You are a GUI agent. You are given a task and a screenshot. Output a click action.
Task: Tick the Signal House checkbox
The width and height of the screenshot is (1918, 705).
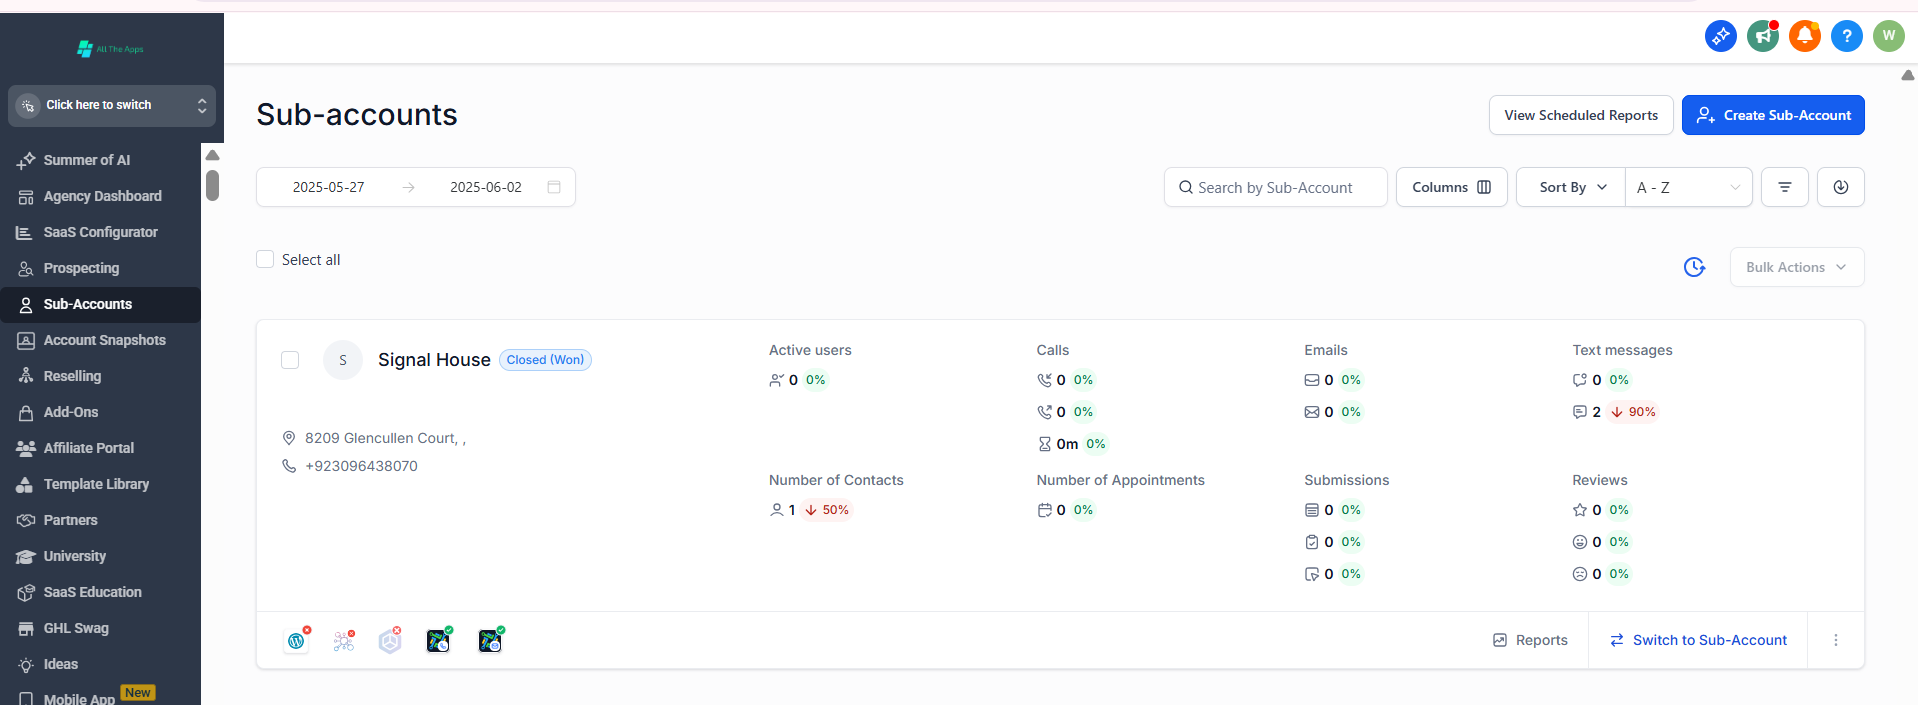[290, 360]
